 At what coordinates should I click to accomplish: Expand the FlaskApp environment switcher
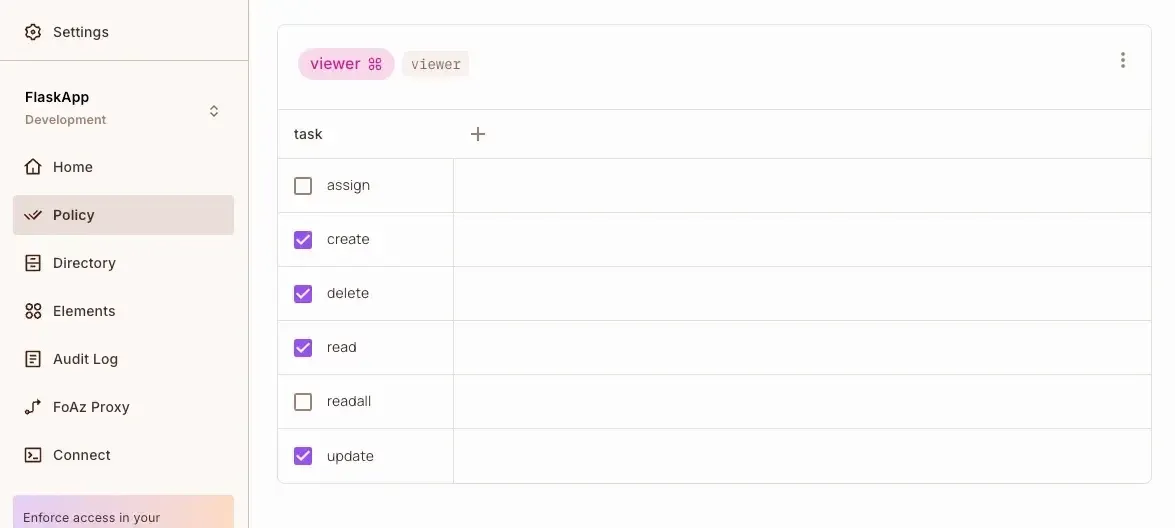click(x=214, y=111)
